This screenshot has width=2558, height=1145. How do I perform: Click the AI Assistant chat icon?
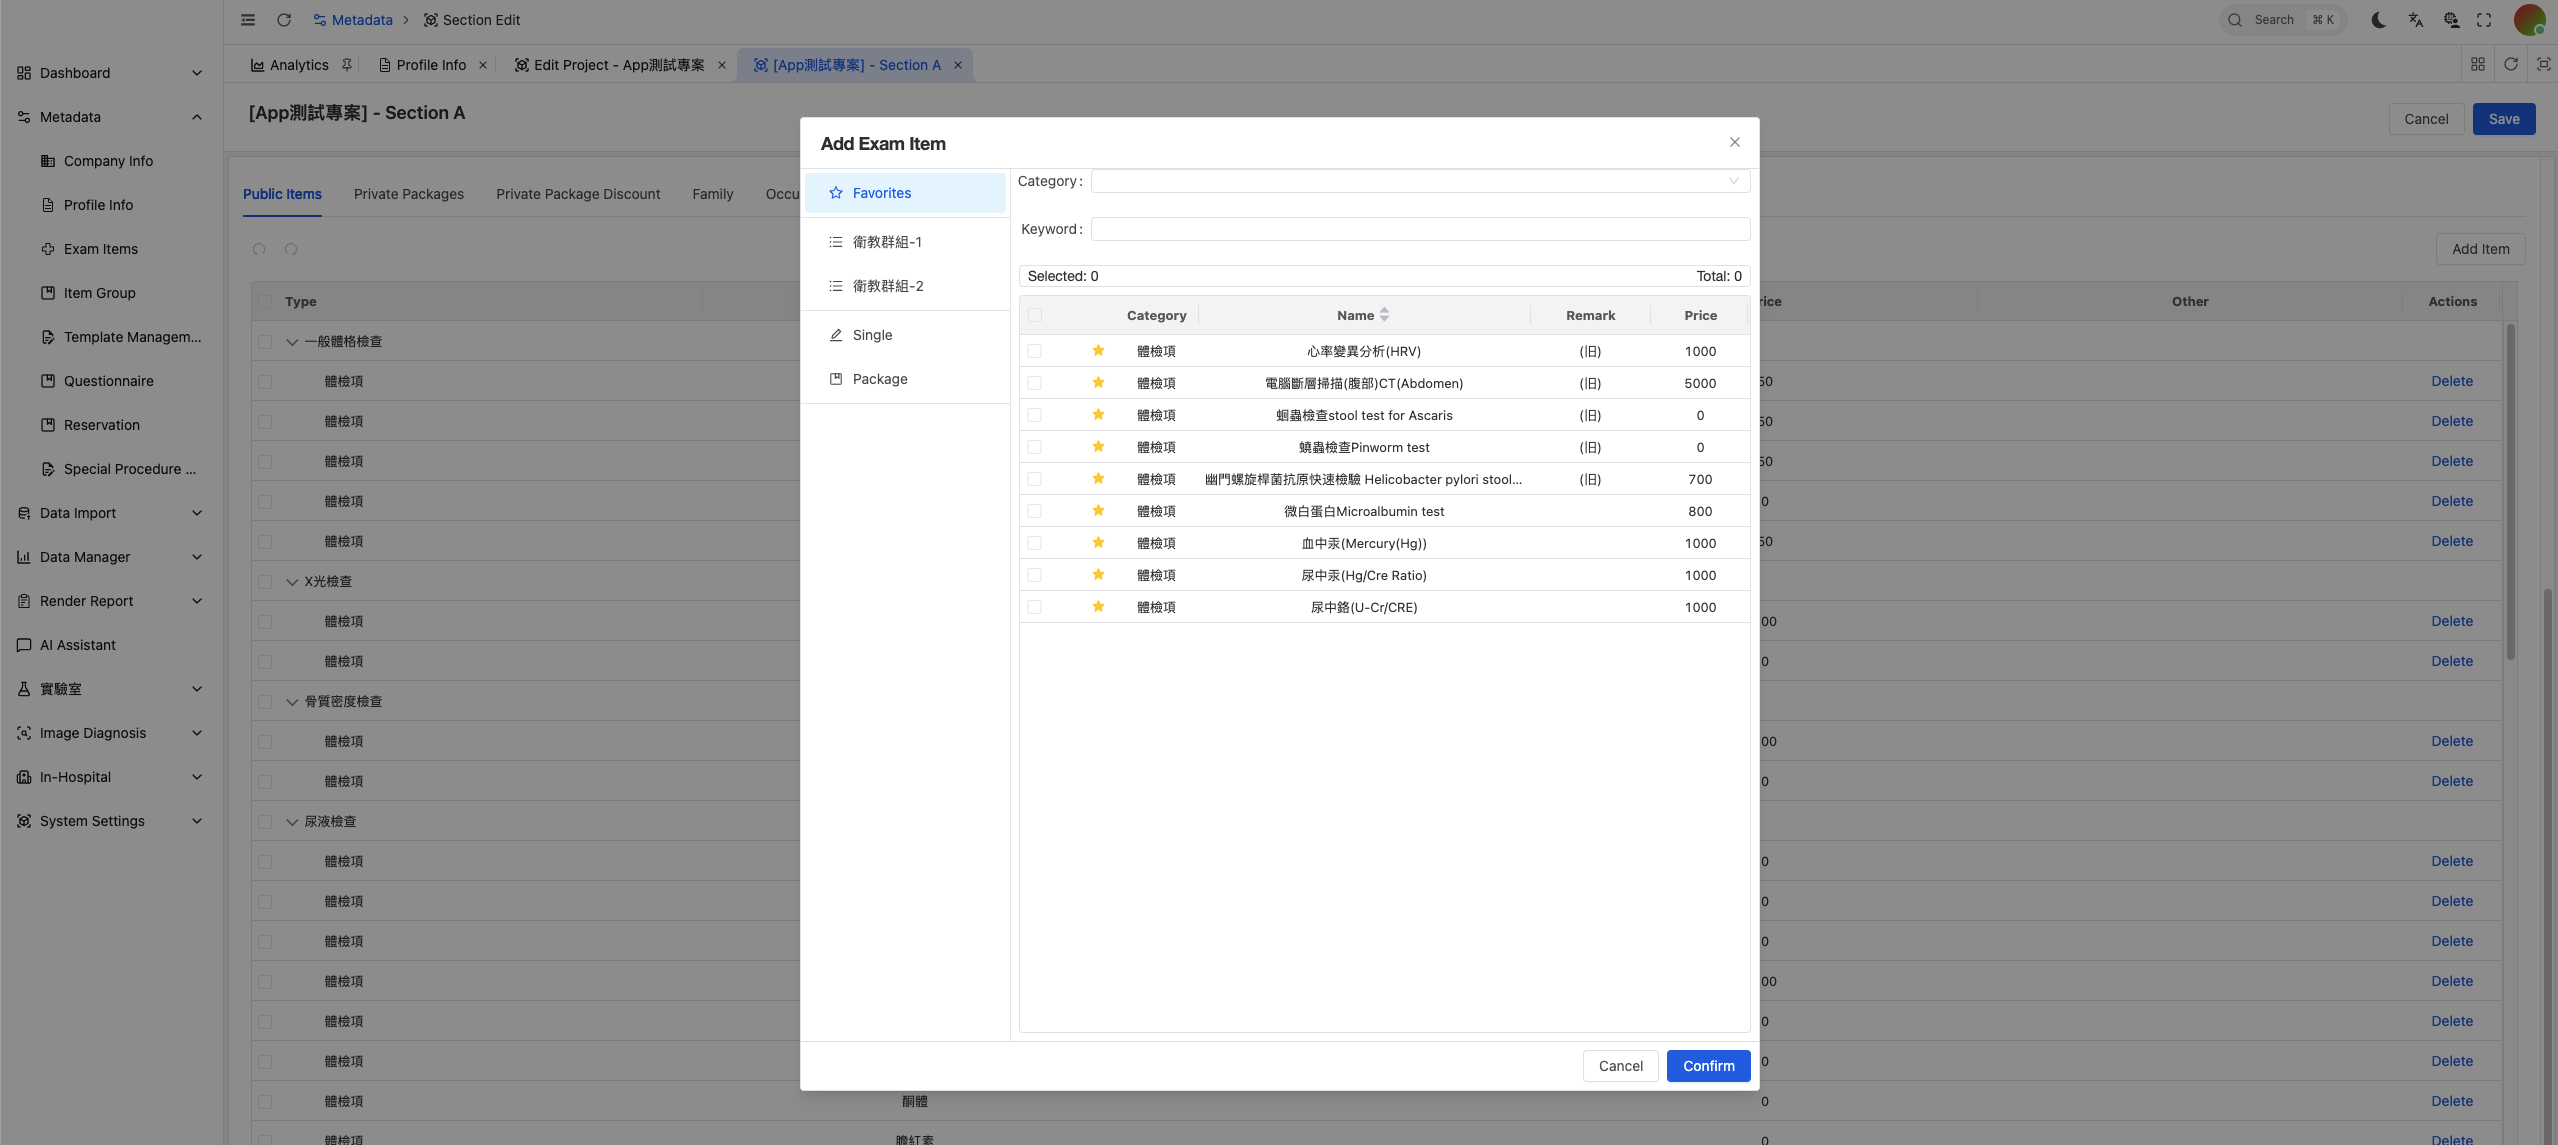pos(24,645)
